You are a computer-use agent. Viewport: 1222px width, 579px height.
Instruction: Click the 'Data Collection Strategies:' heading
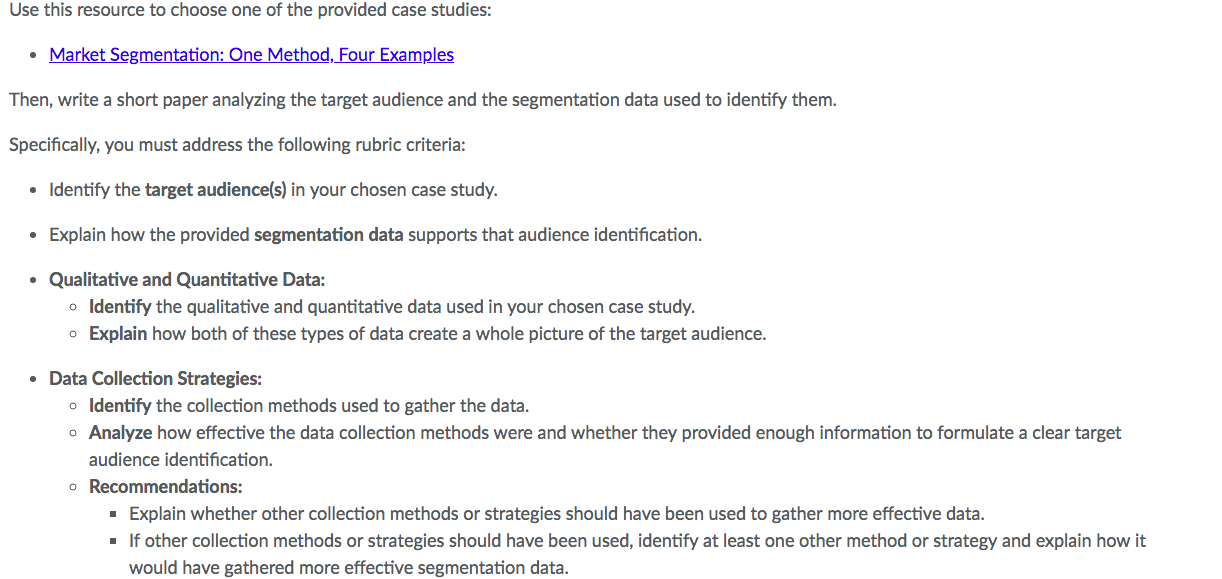coord(155,379)
